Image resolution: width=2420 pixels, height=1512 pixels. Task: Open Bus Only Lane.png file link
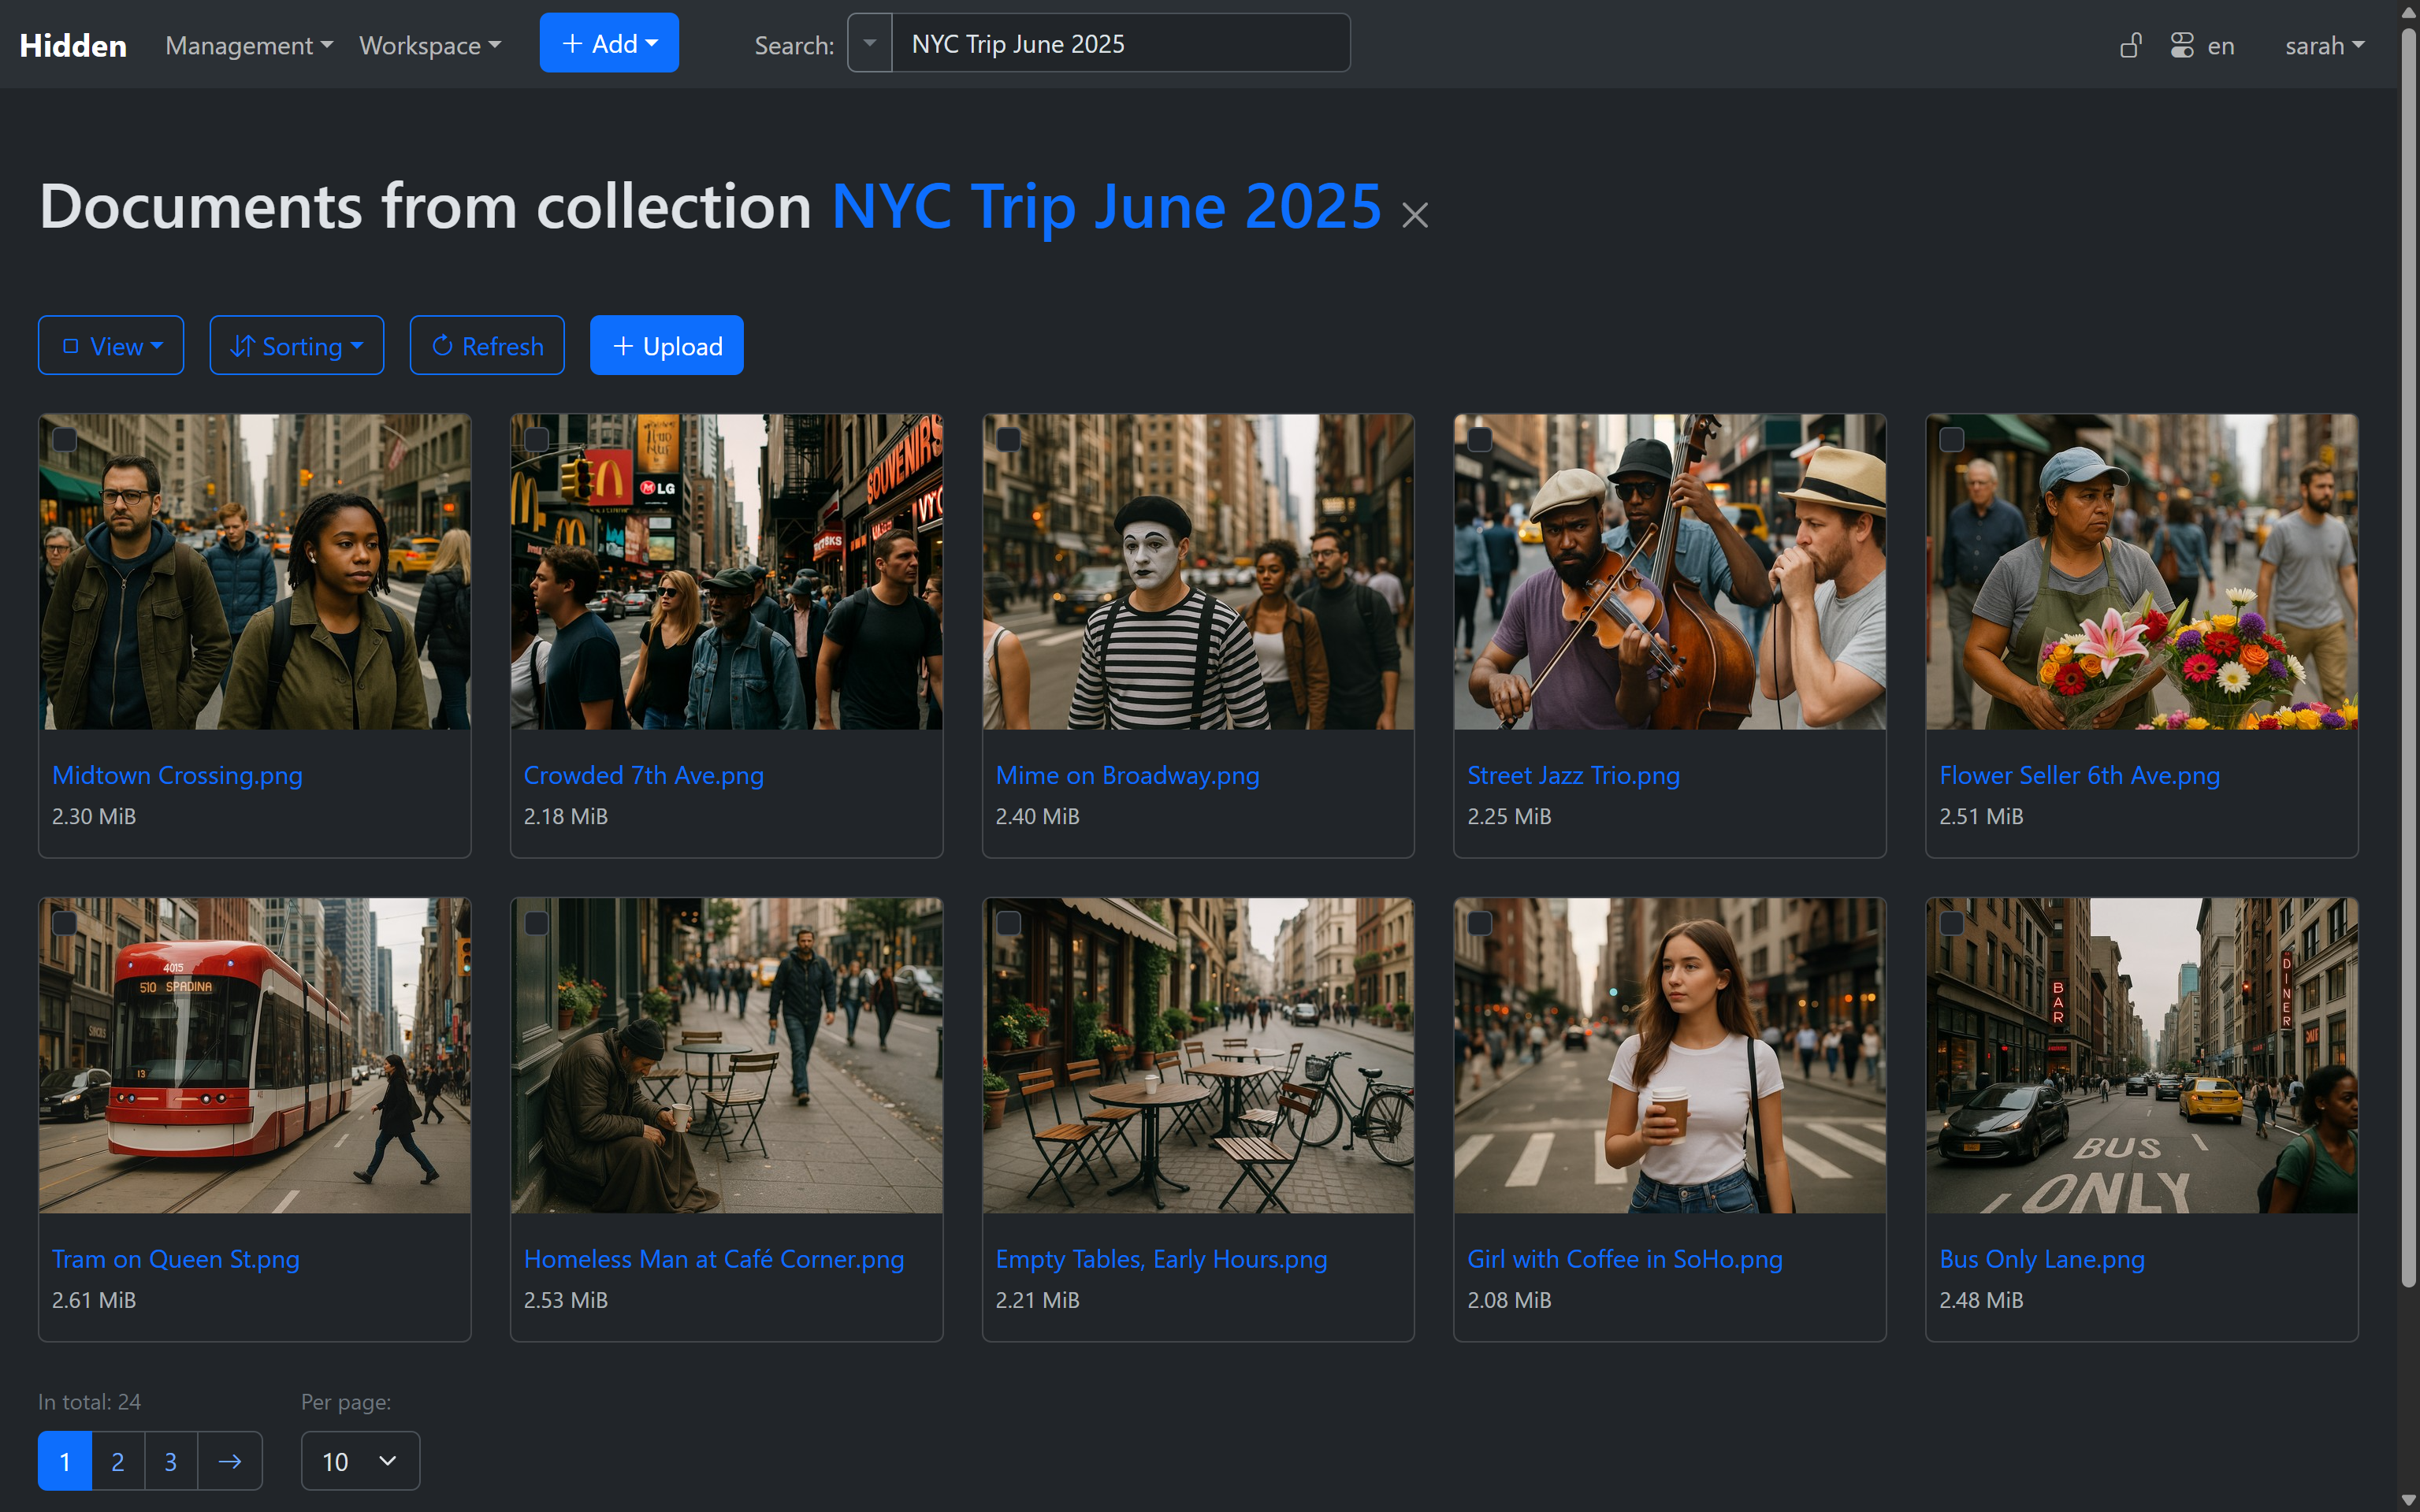[2042, 1259]
